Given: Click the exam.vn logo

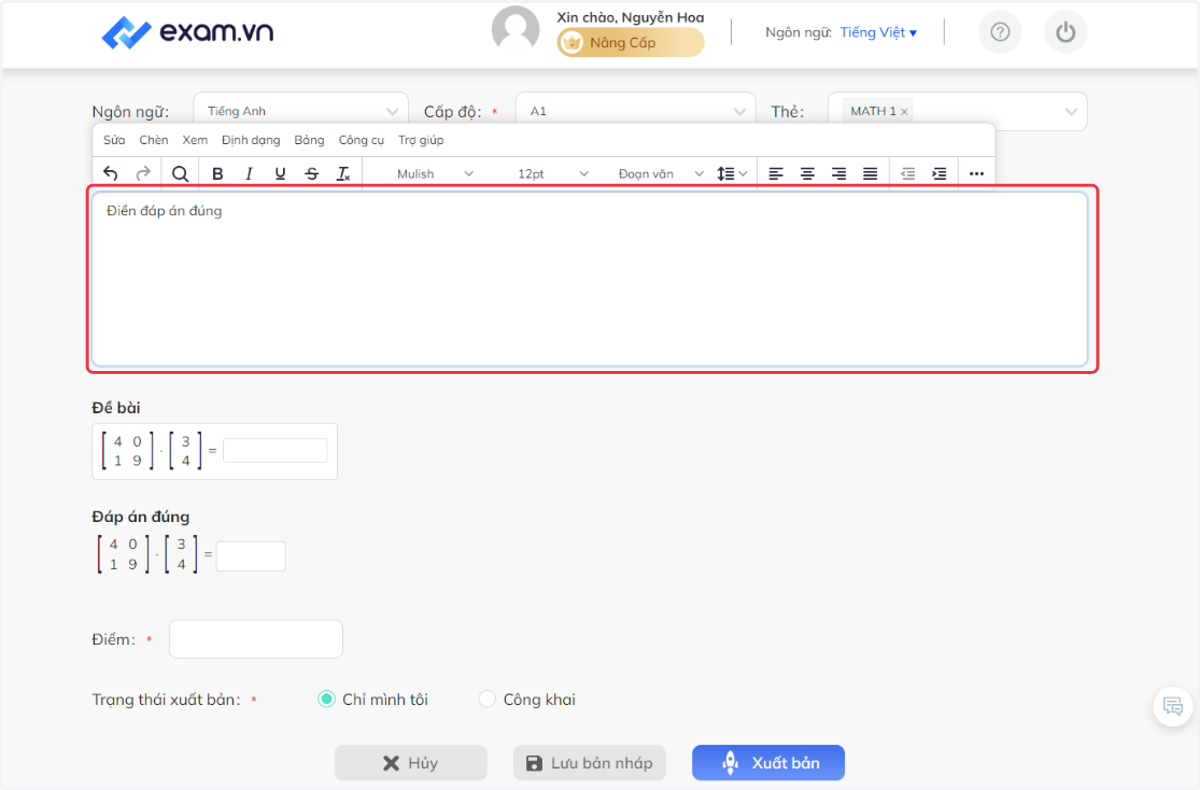Looking at the screenshot, I should [x=188, y=33].
